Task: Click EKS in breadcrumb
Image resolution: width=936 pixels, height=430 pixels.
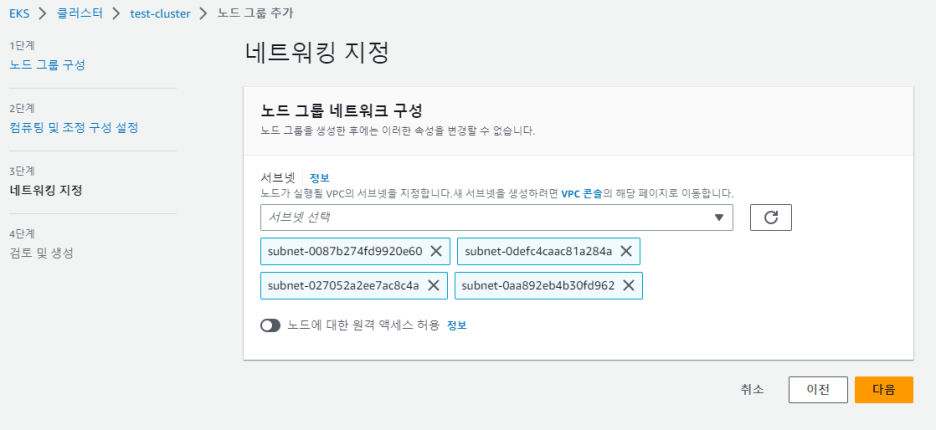Action: (19, 14)
